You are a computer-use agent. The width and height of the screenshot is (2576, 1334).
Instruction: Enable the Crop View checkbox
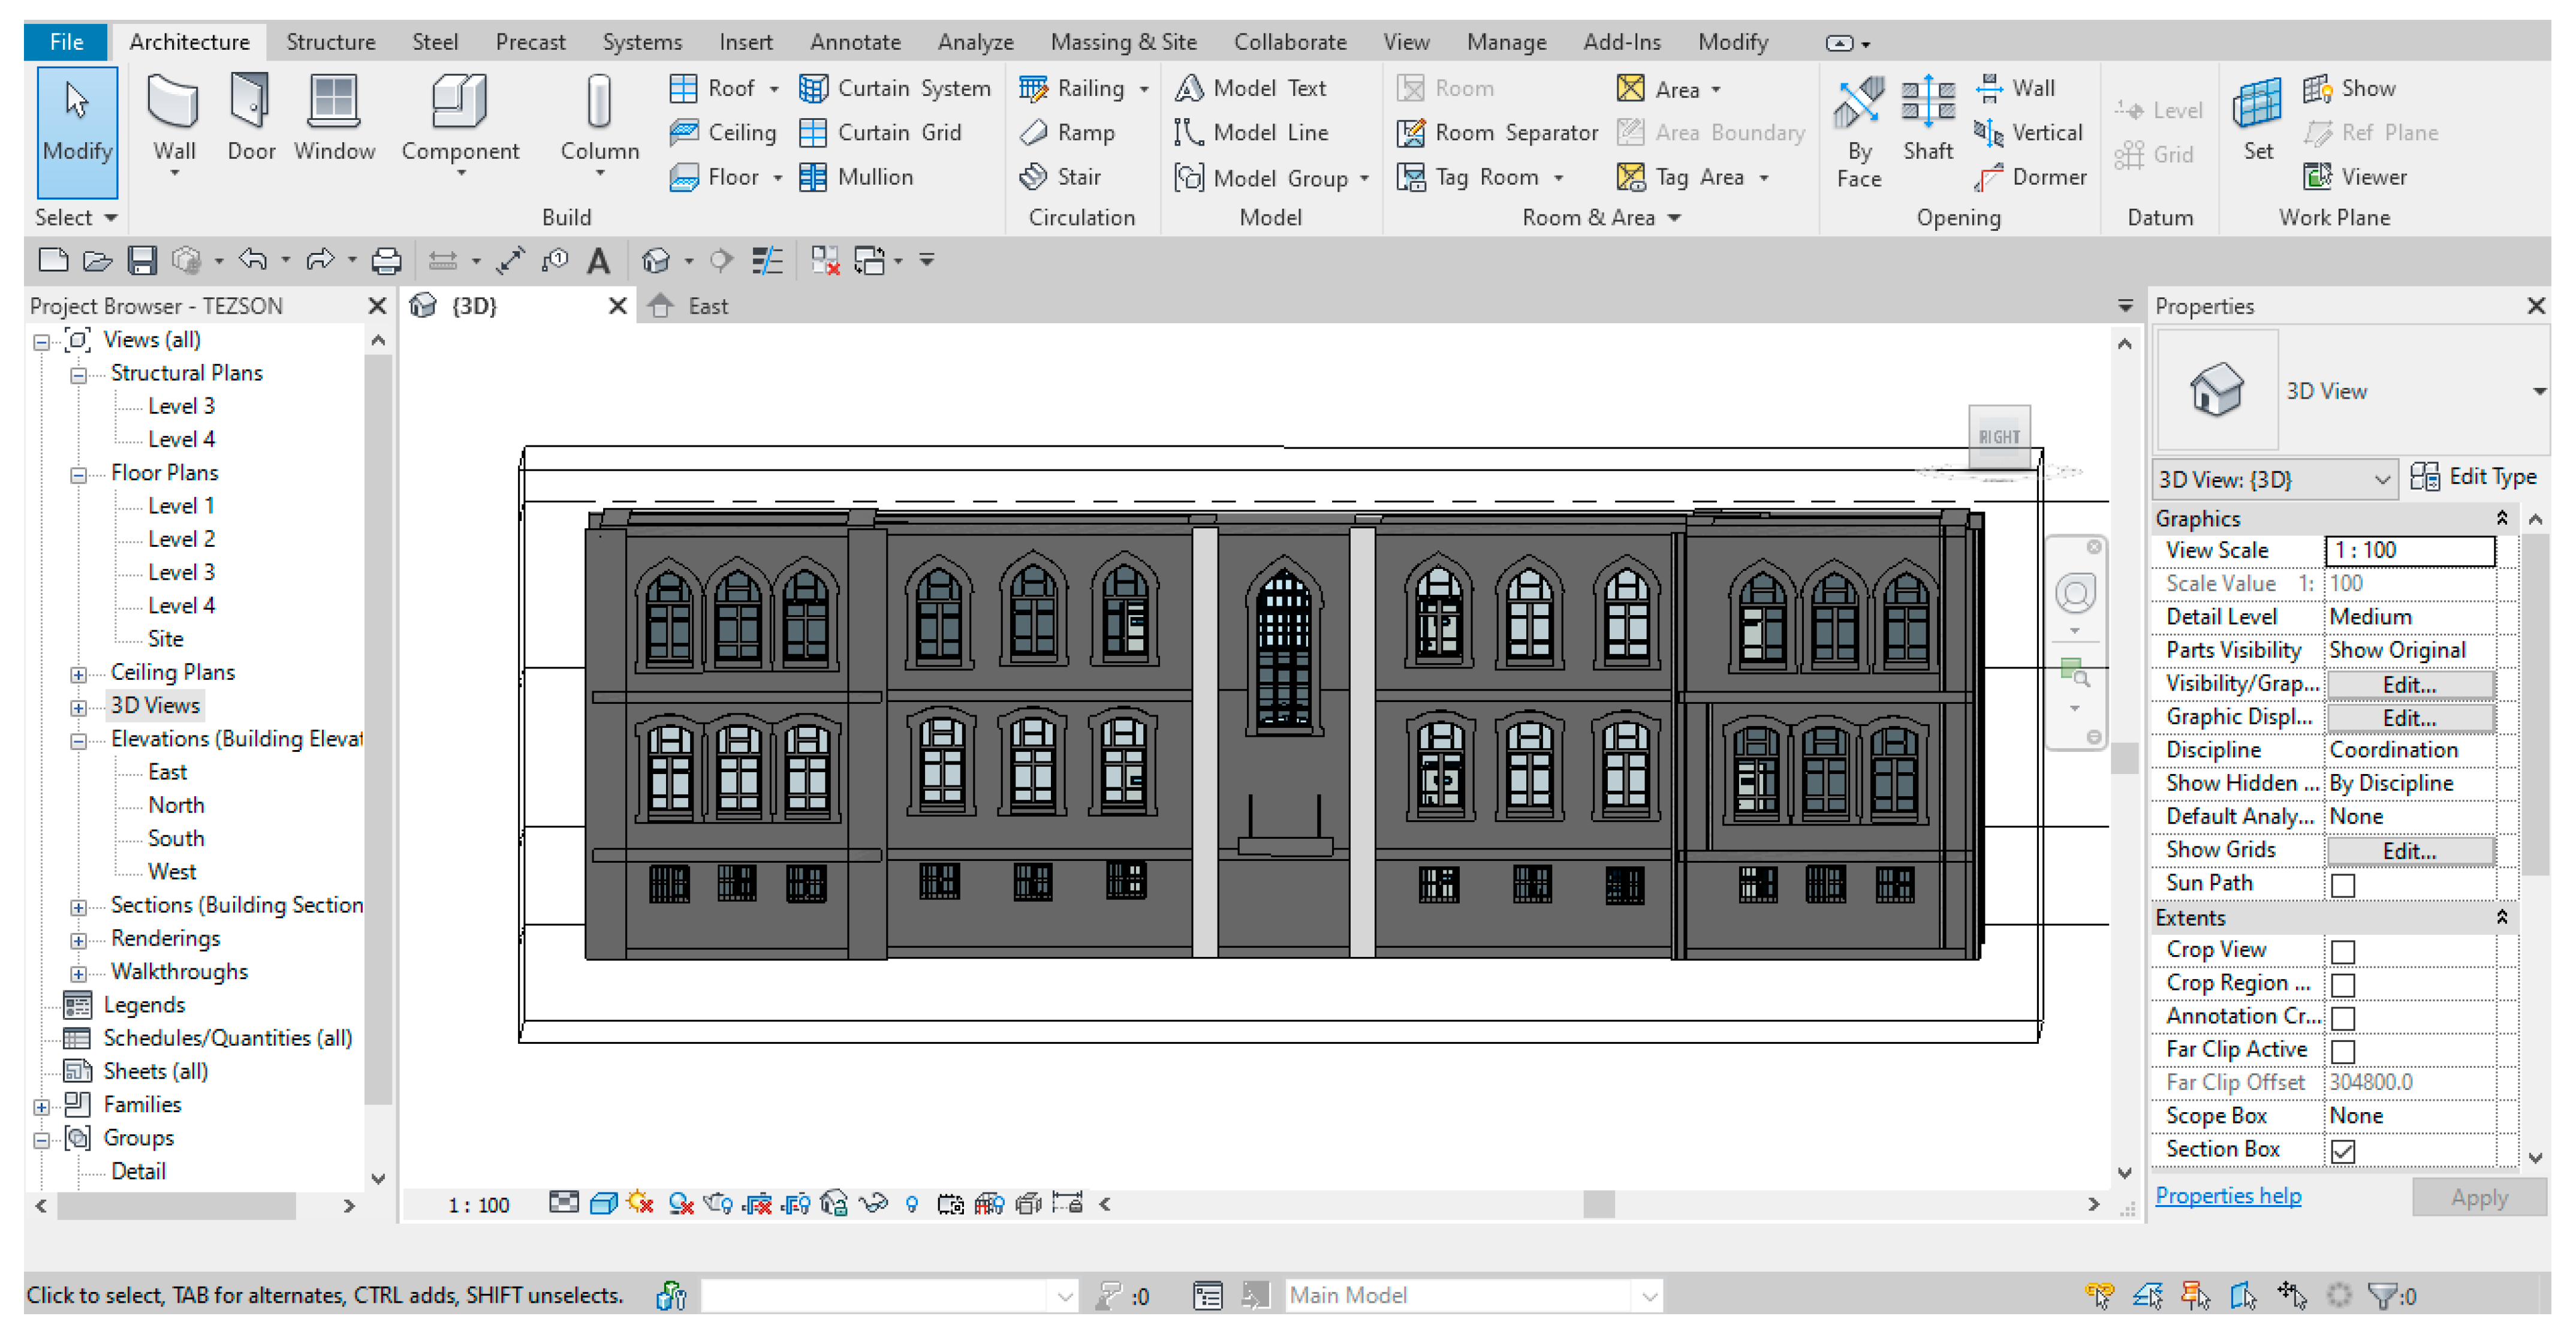(x=2342, y=951)
